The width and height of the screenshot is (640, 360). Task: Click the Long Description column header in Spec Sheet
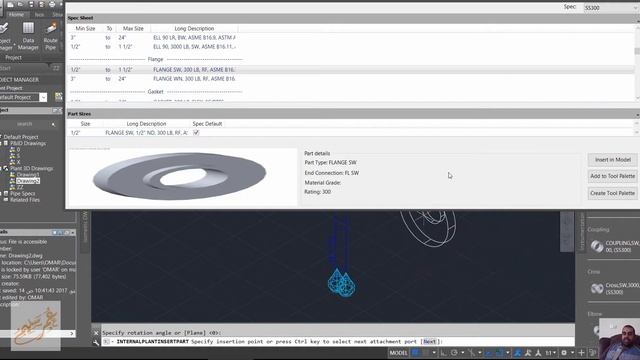click(194, 29)
